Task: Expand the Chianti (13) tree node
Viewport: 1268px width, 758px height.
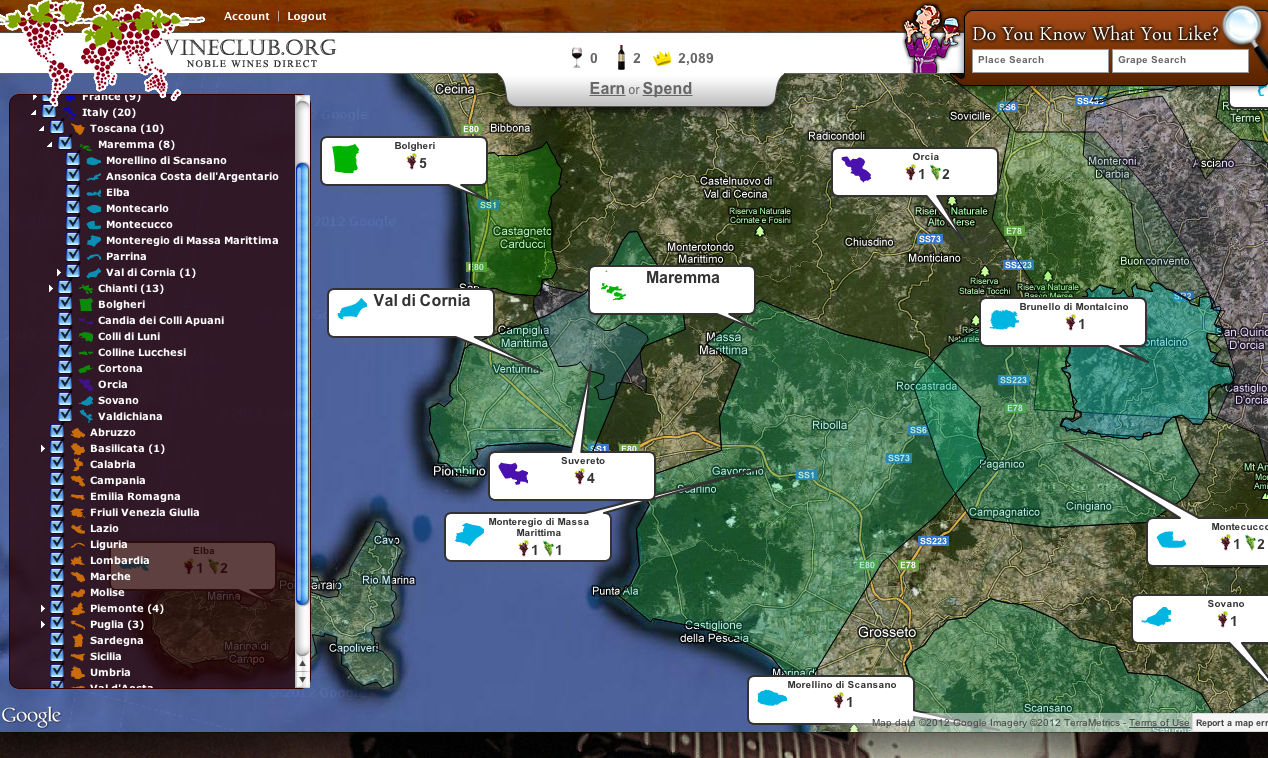Action: (x=51, y=289)
